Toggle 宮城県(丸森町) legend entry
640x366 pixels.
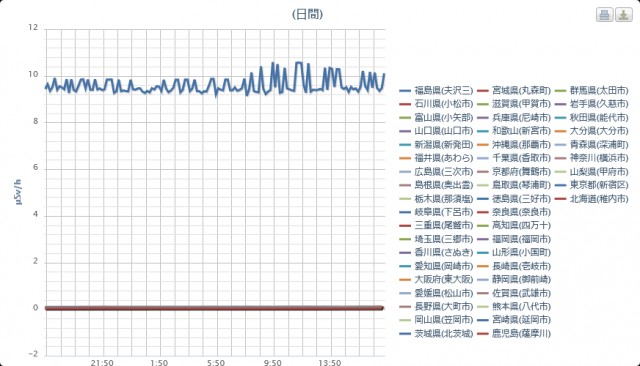pyautogui.click(x=514, y=91)
